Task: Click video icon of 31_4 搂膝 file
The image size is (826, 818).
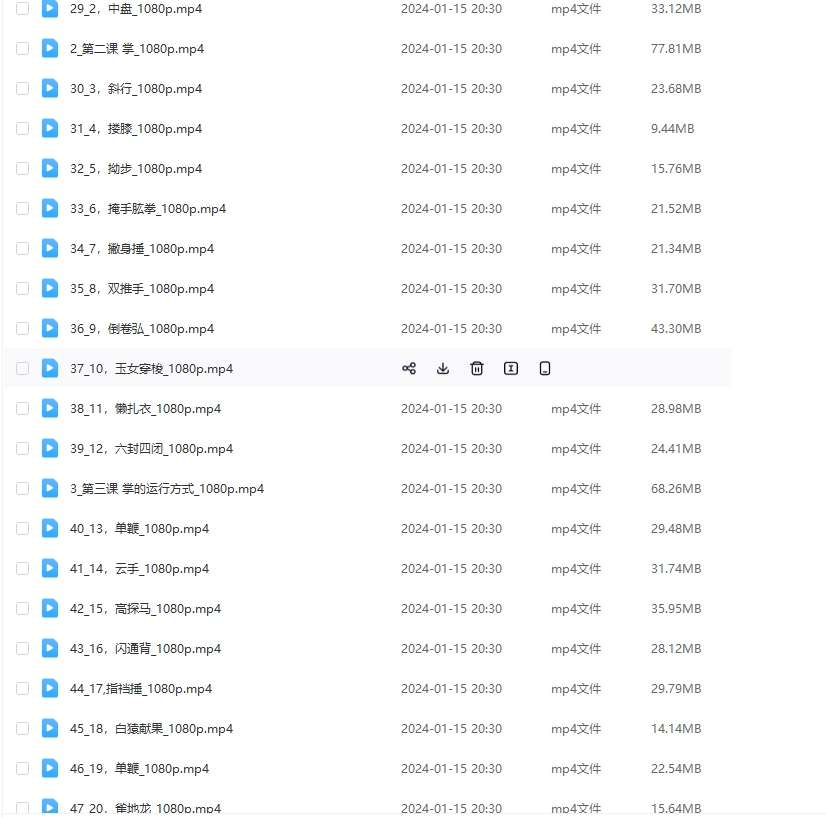Action: 50,128
